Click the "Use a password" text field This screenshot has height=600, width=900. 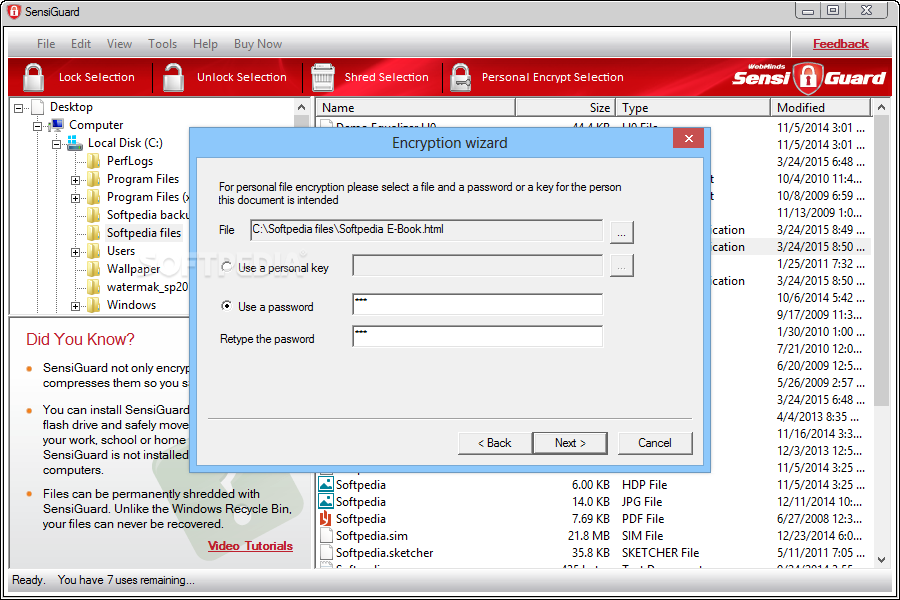point(478,304)
